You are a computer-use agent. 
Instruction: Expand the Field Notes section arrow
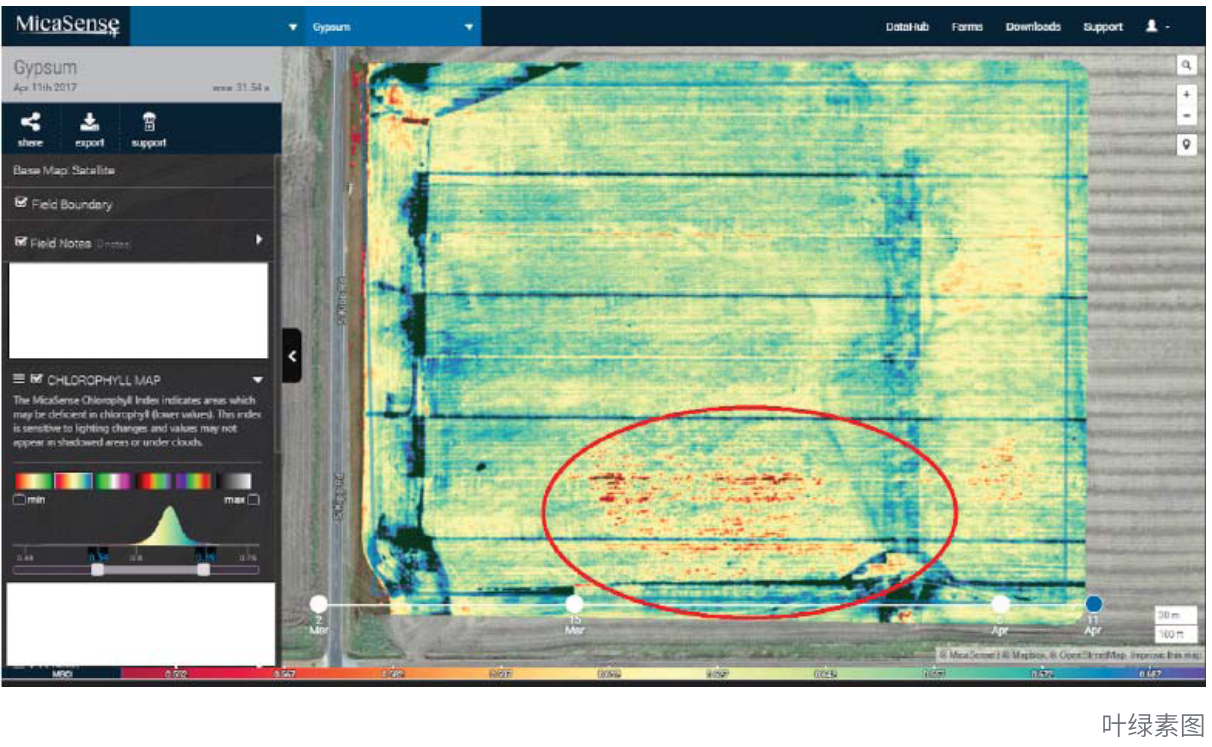[258, 241]
